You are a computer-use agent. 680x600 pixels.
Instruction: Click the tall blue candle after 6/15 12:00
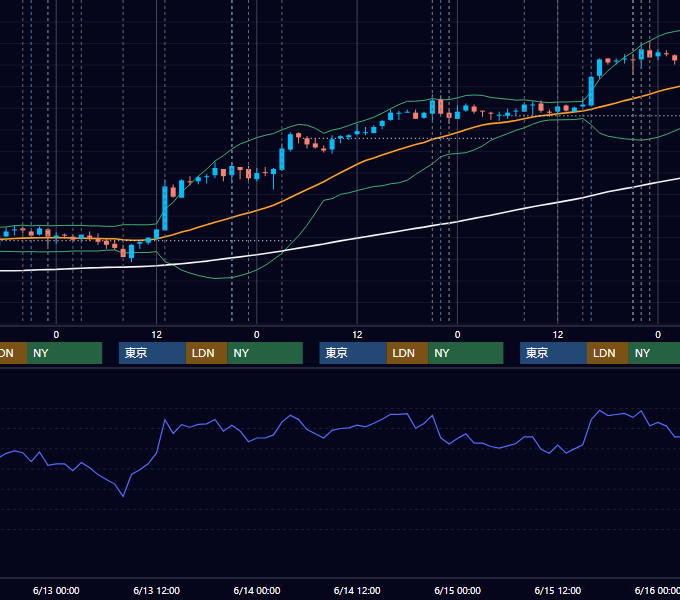[x=591, y=91]
